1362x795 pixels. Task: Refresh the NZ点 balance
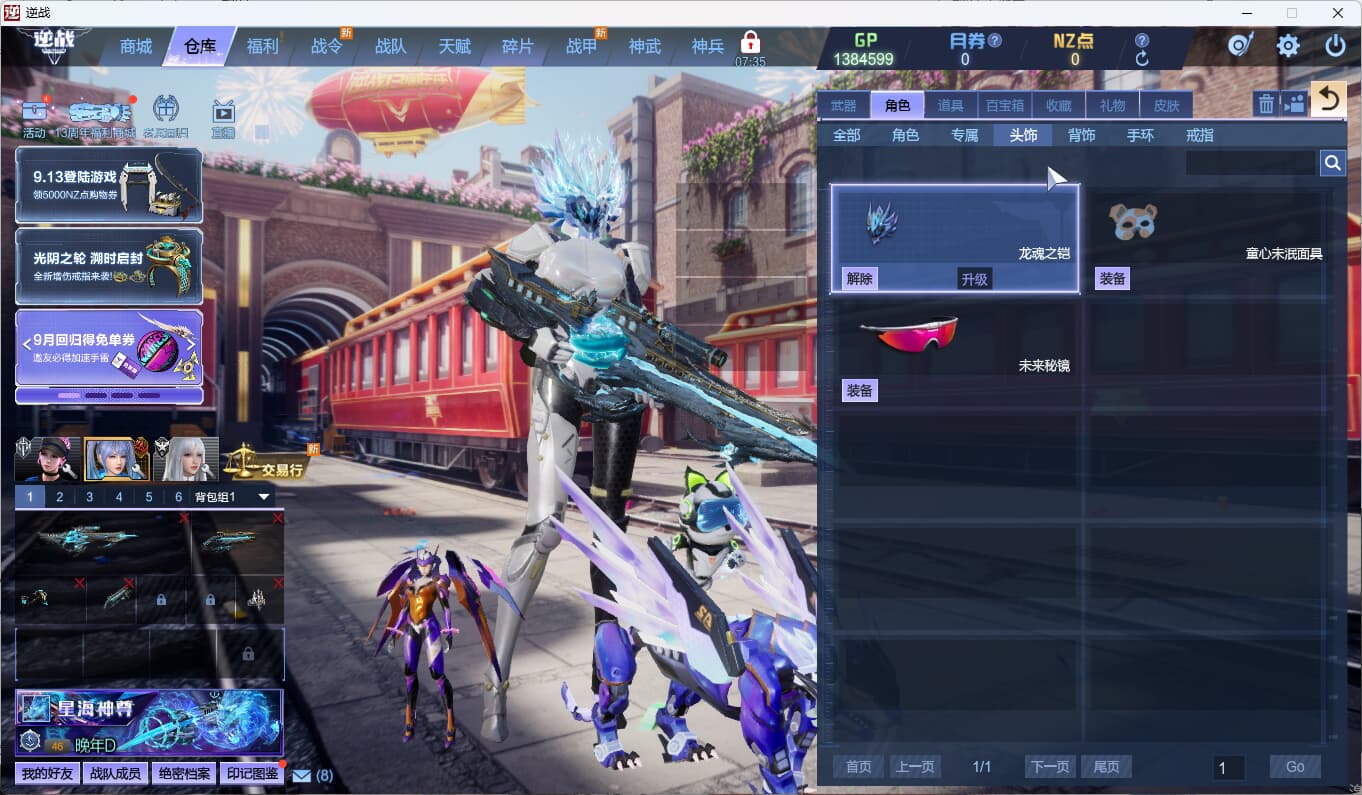pos(1142,59)
